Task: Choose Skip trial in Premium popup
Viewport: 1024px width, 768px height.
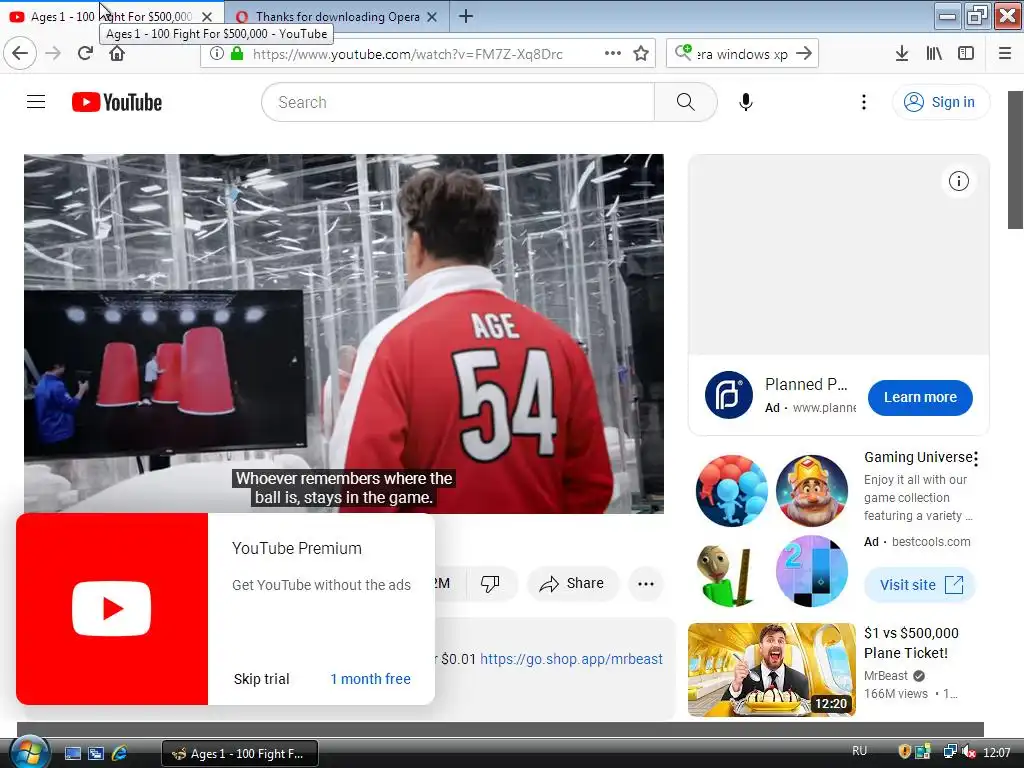Action: tap(261, 679)
